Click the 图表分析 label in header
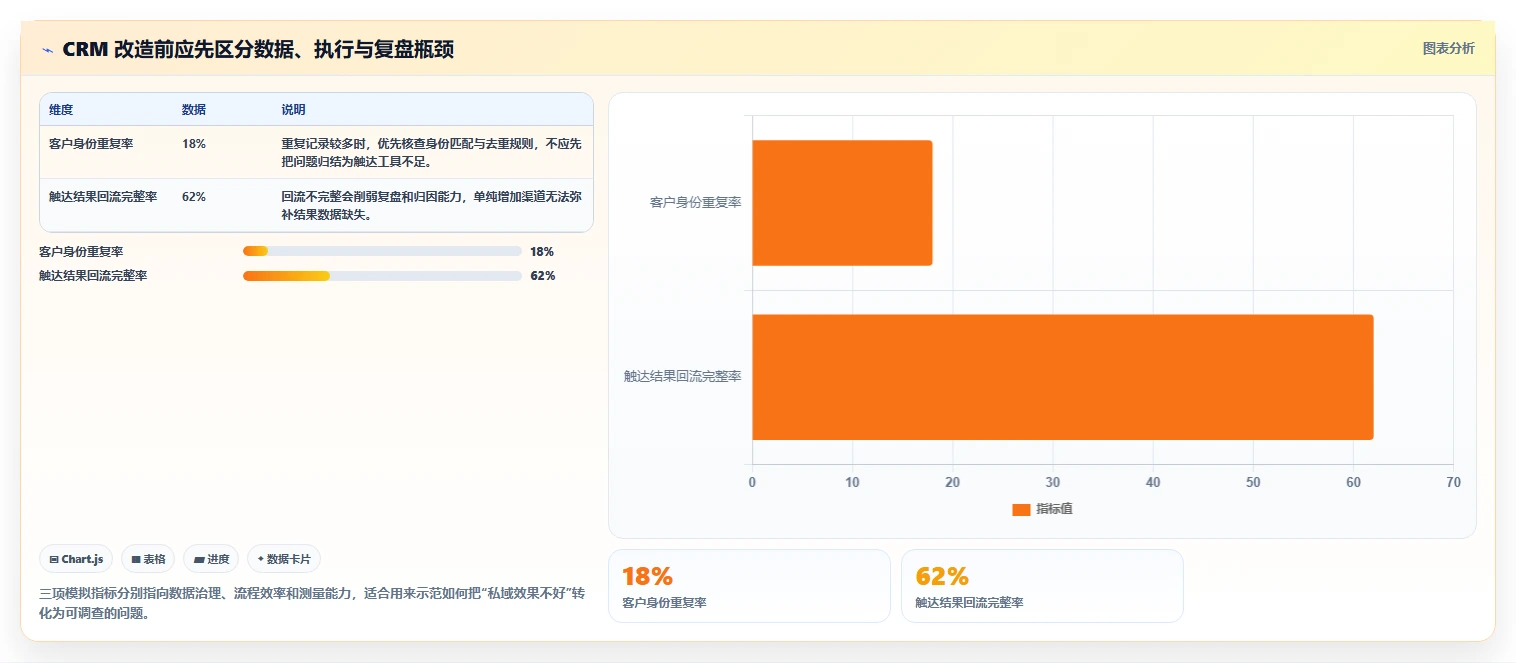 1448,48
